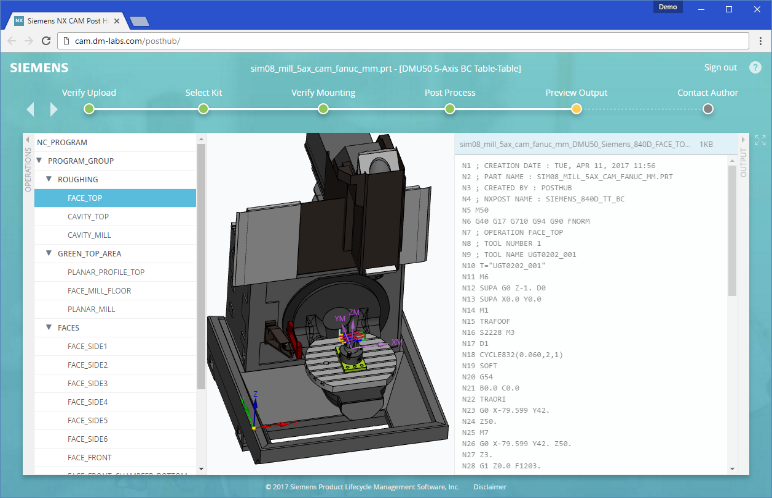Collapse the GREEN_TOP_AREA tree node
Screen dimensions: 772x498
(49, 253)
